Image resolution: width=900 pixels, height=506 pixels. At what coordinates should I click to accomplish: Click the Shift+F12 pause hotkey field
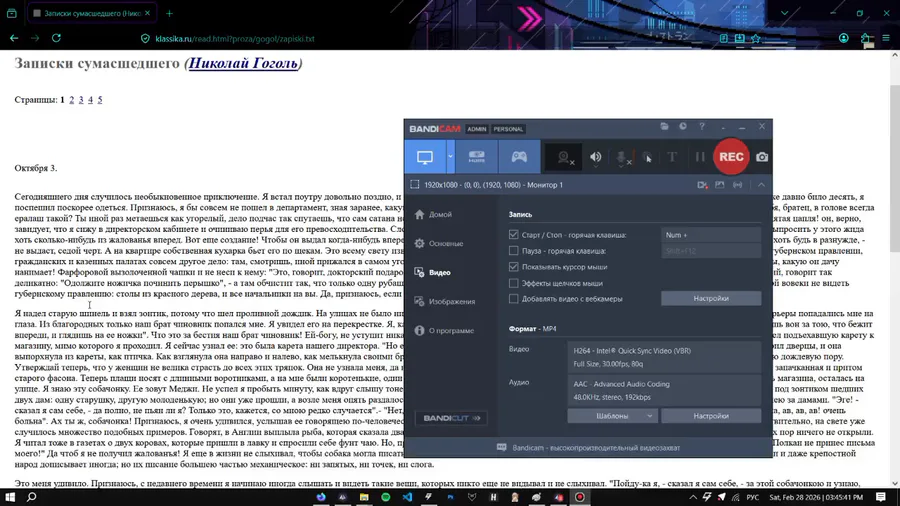711,251
